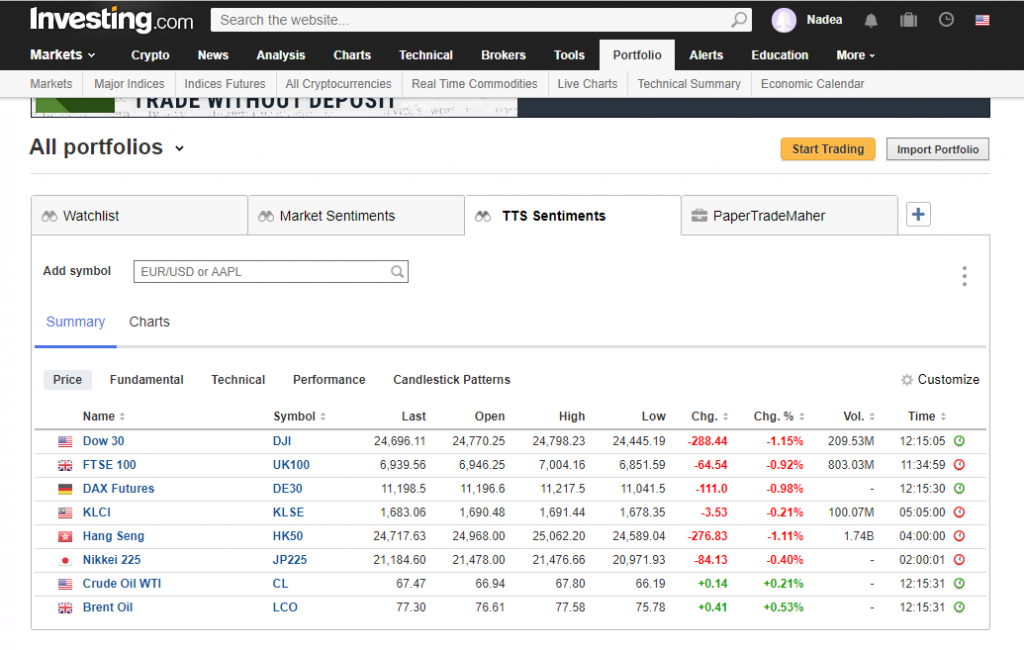Switch to the Charts tab
Image resolution: width=1024 pixels, height=650 pixels.
(149, 321)
